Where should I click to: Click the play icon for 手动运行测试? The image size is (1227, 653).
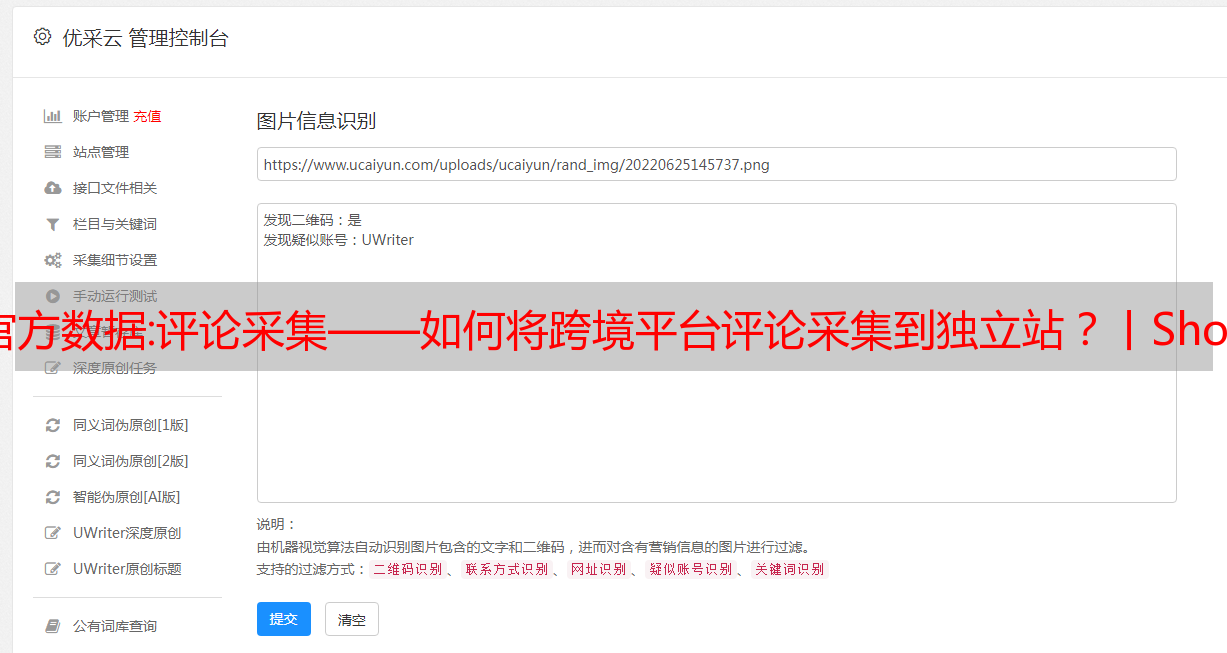(x=53, y=296)
